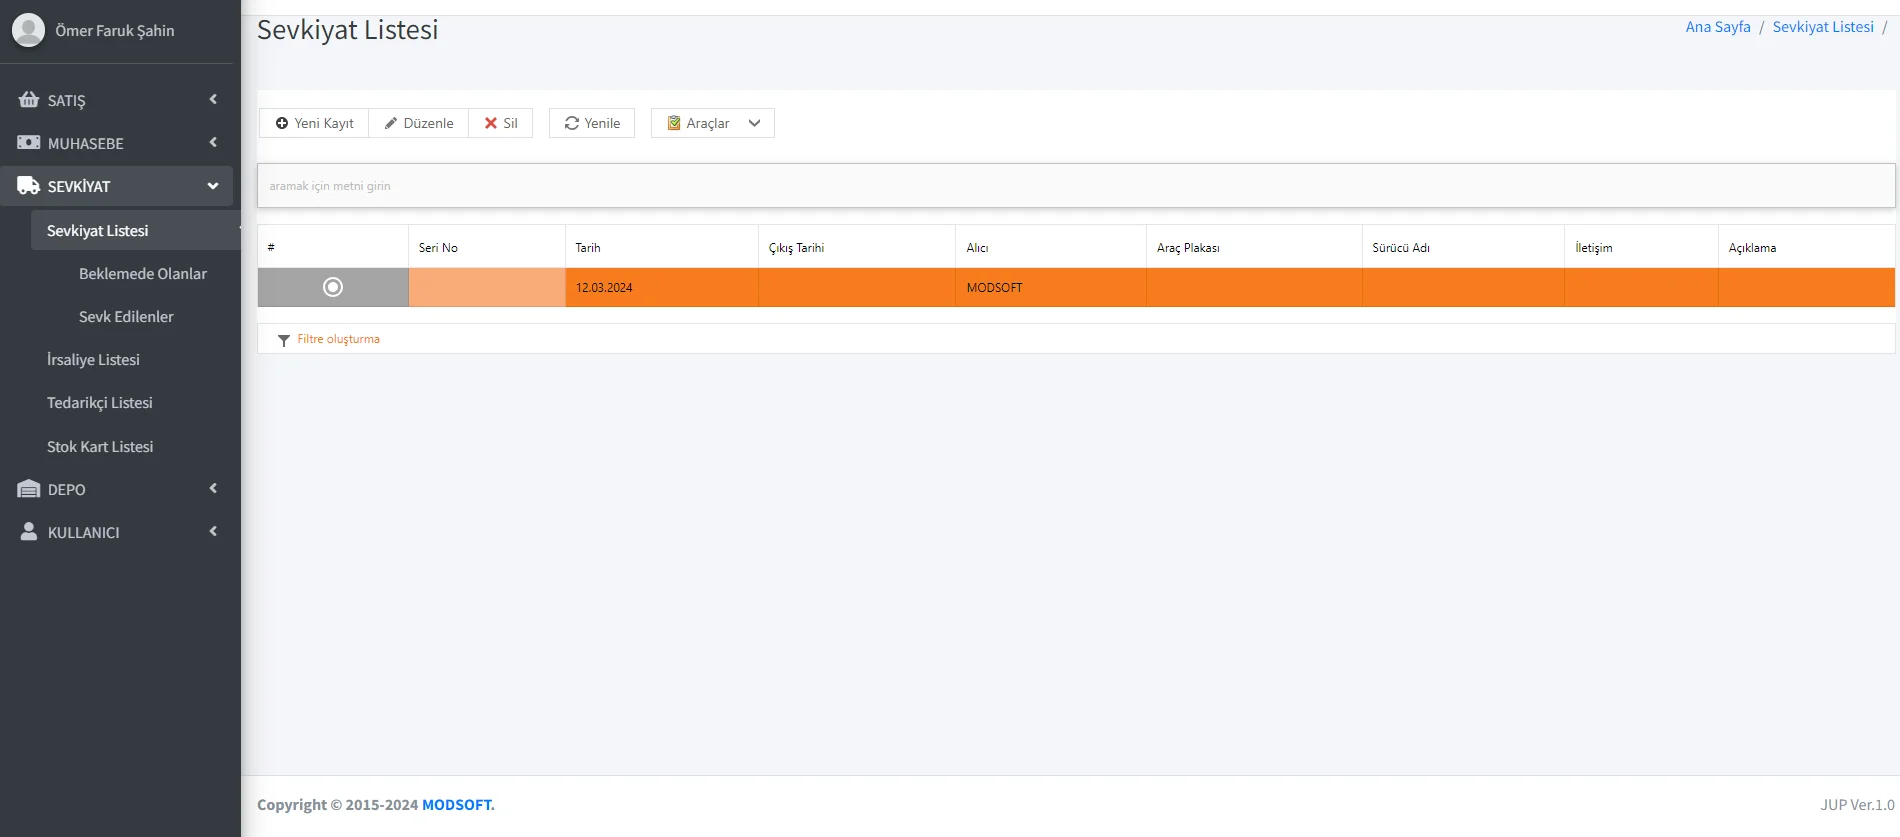Click the pencil icon on Düzenle

[391, 123]
